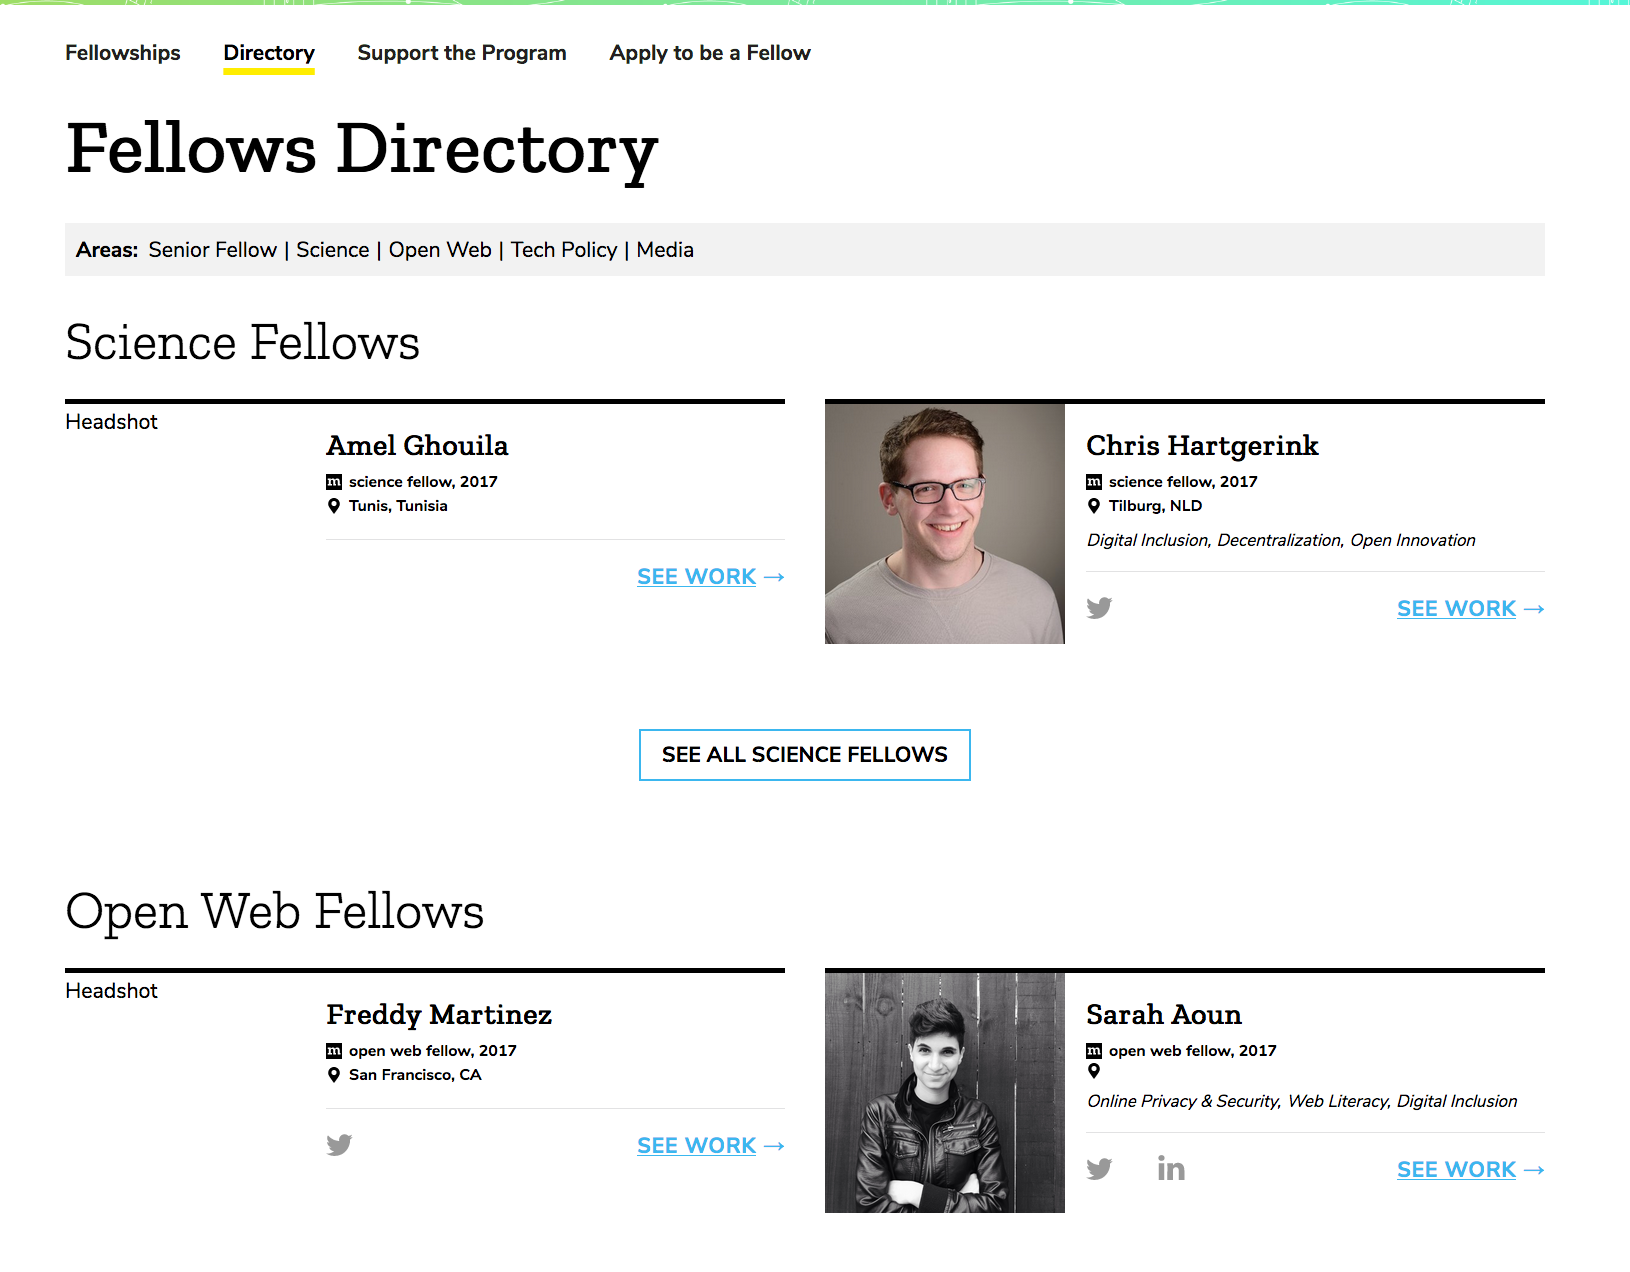This screenshot has width=1630, height=1272.
Task: Select the Directory nav item
Action: tap(269, 53)
